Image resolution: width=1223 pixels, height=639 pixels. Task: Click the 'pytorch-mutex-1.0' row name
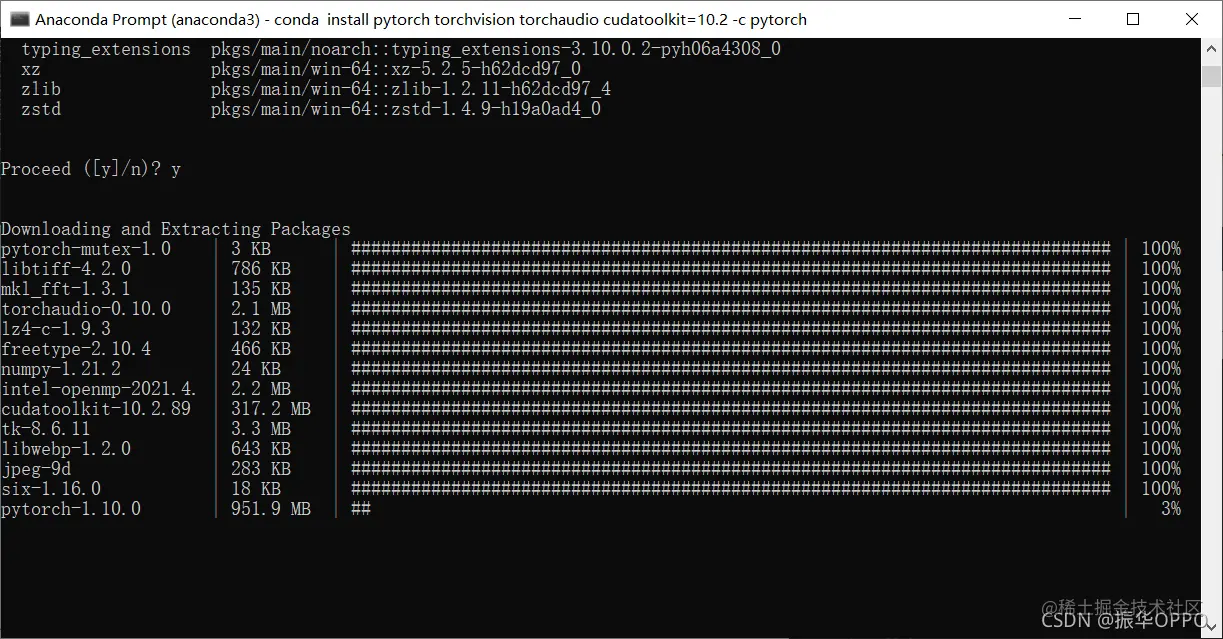[86, 249]
